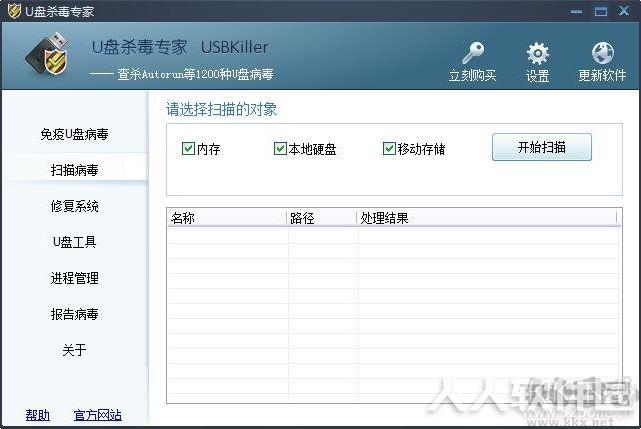Go to 修复系统 in sidebar
Image resolution: width=641 pixels, height=429 pixels.
(74, 206)
